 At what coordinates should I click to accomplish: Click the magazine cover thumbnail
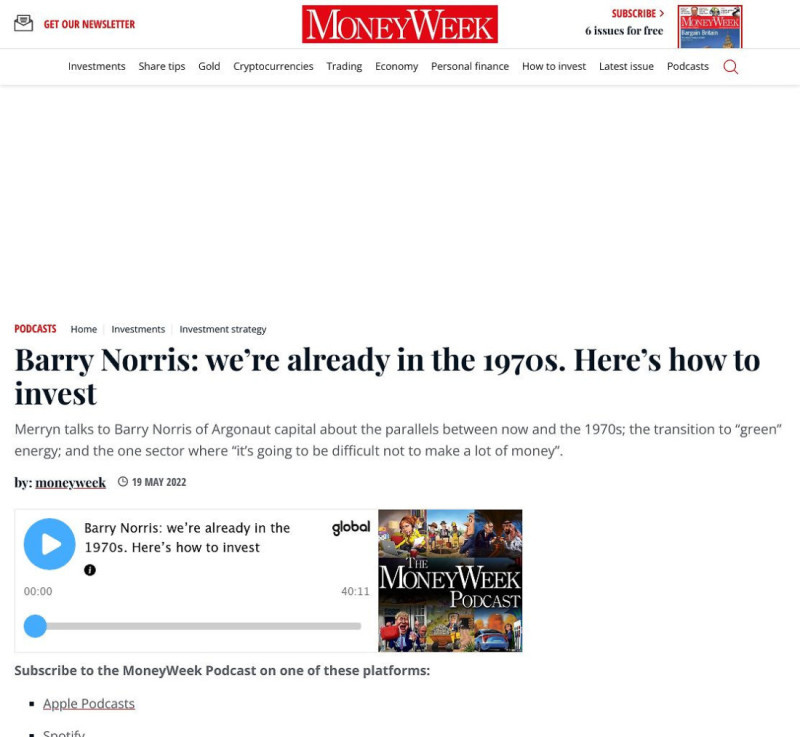click(x=709, y=26)
